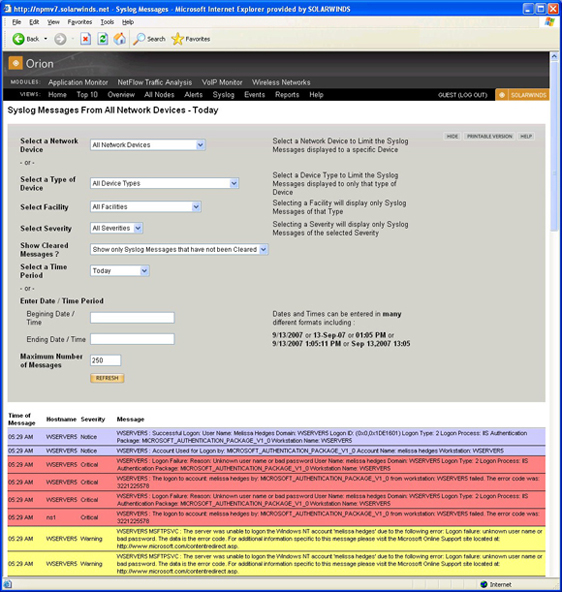The height and width of the screenshot is (592, 562).
Task: Click the Windows flag logo
Action: click(x=549, y=22)
